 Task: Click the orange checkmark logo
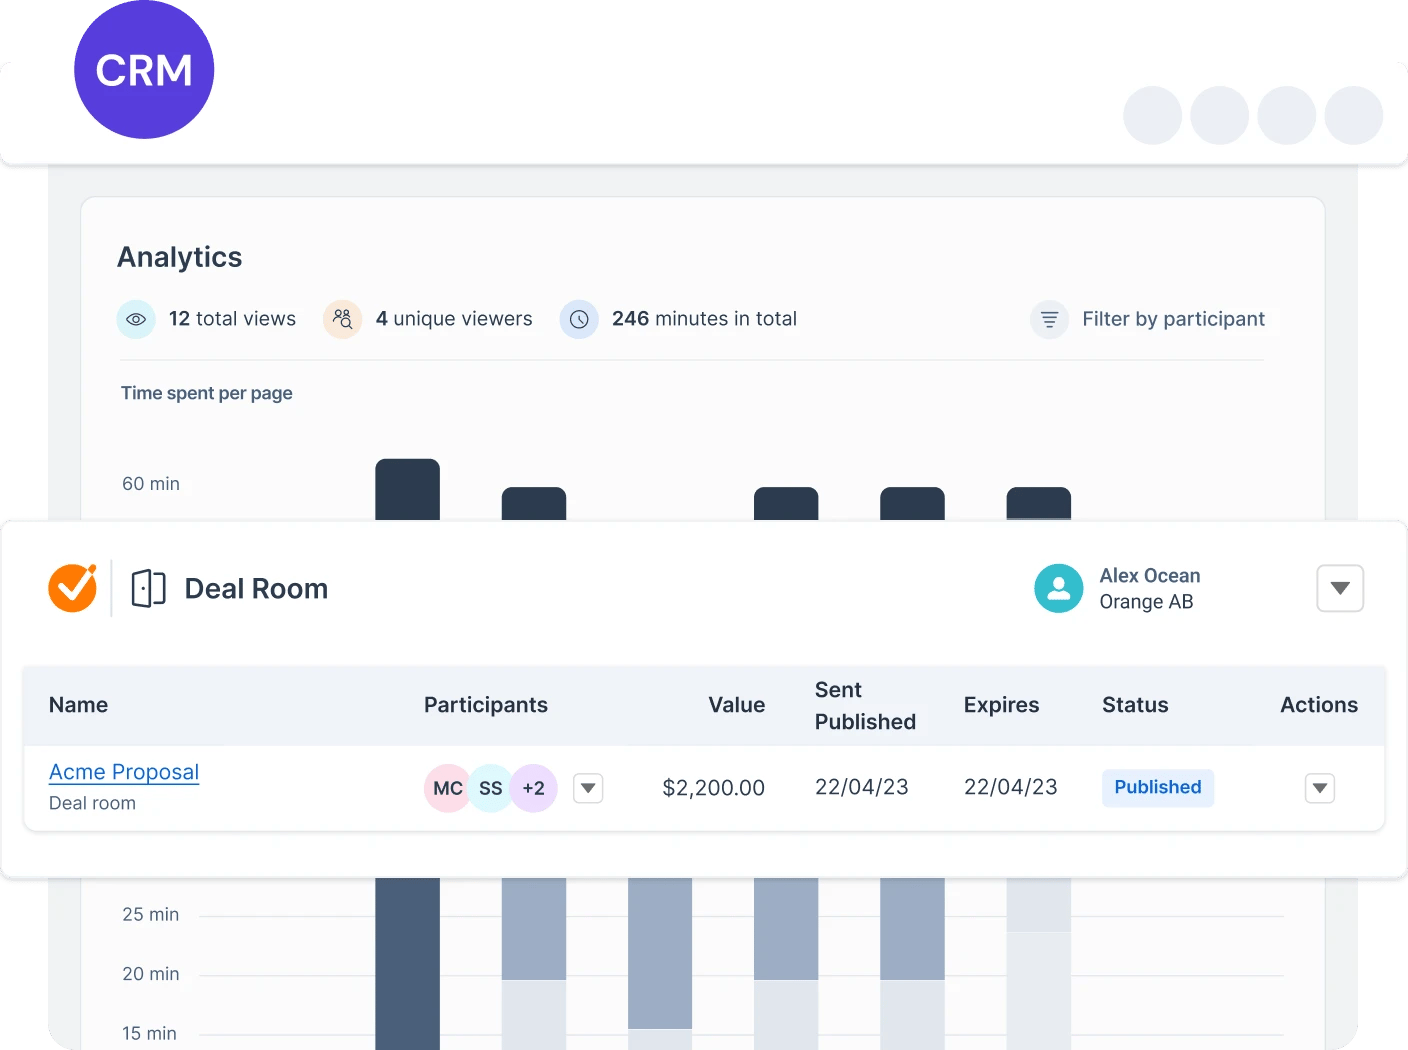(73, 588)
